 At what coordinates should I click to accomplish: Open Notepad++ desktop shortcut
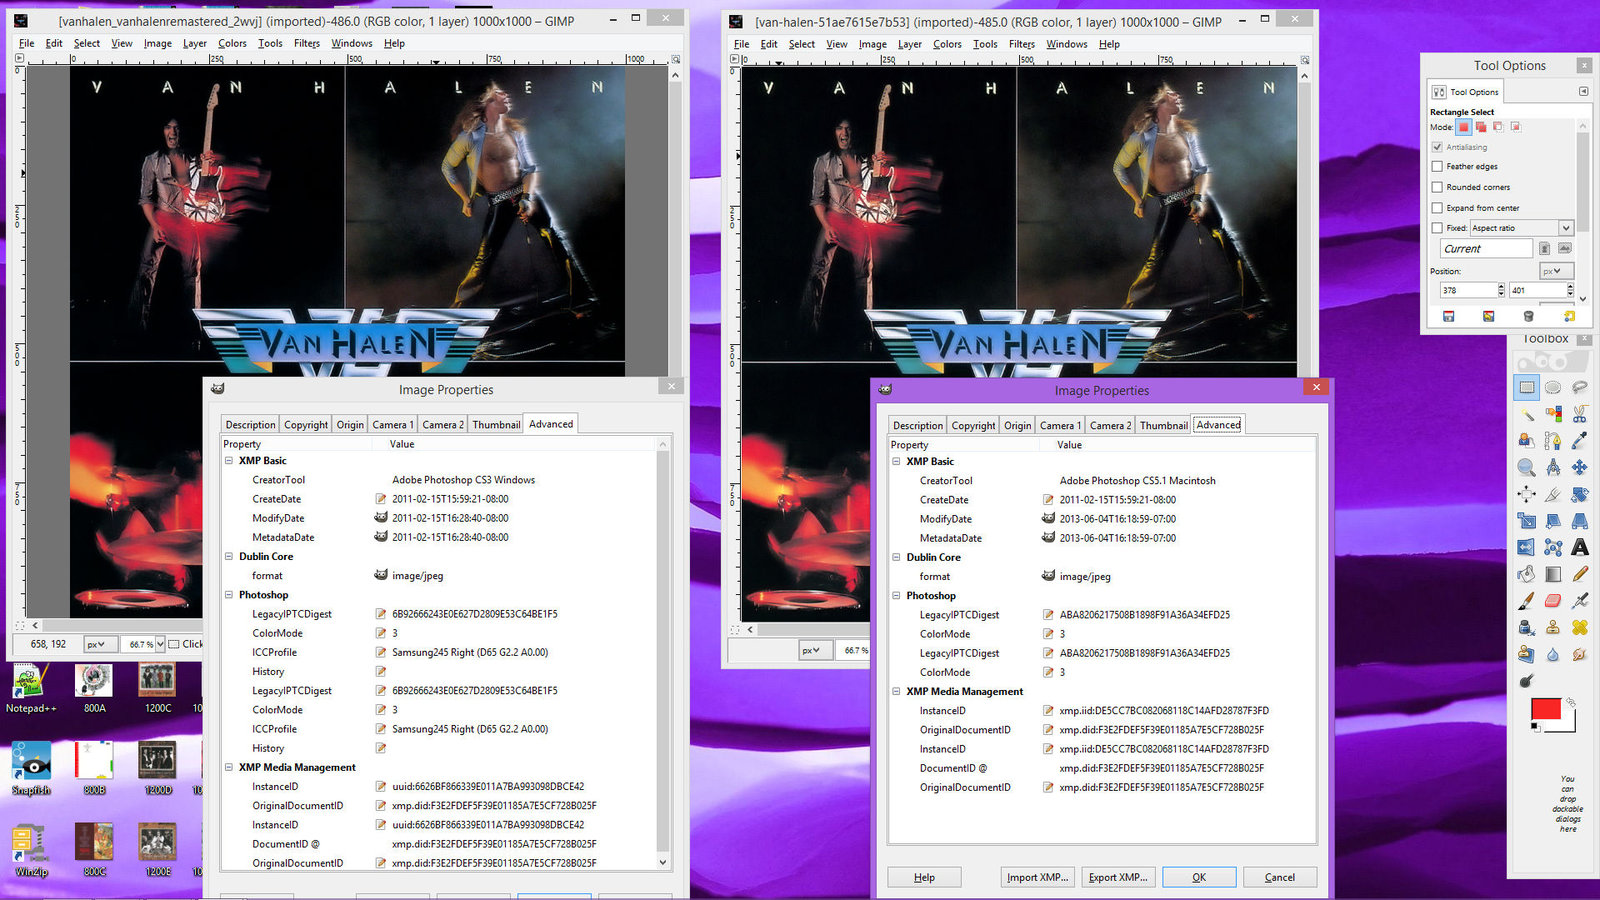click(x=30, y=688)
